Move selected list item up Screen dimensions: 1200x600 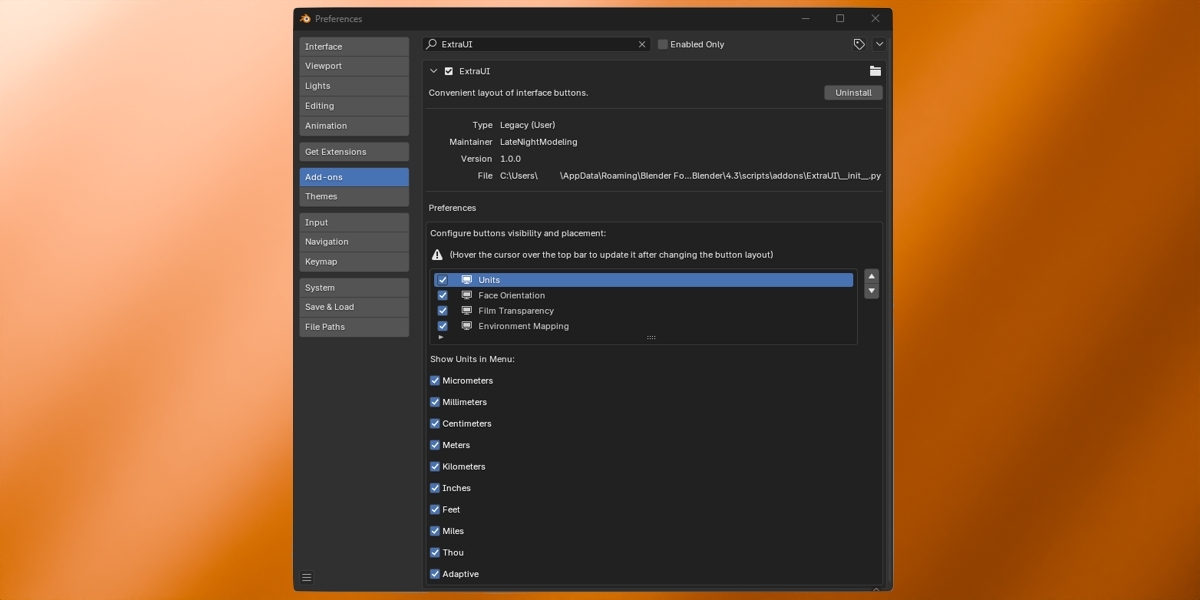tap(871, 277)
